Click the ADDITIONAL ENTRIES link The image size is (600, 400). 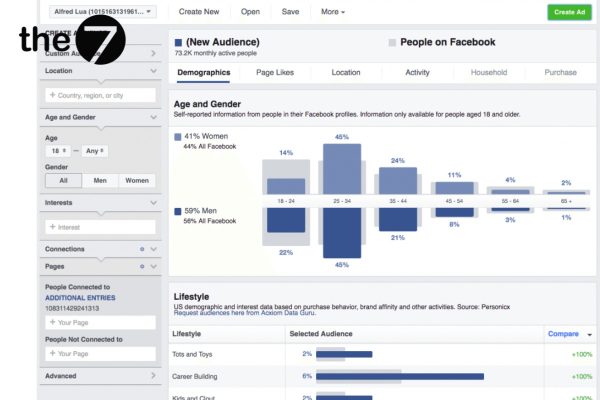(80, 298)
